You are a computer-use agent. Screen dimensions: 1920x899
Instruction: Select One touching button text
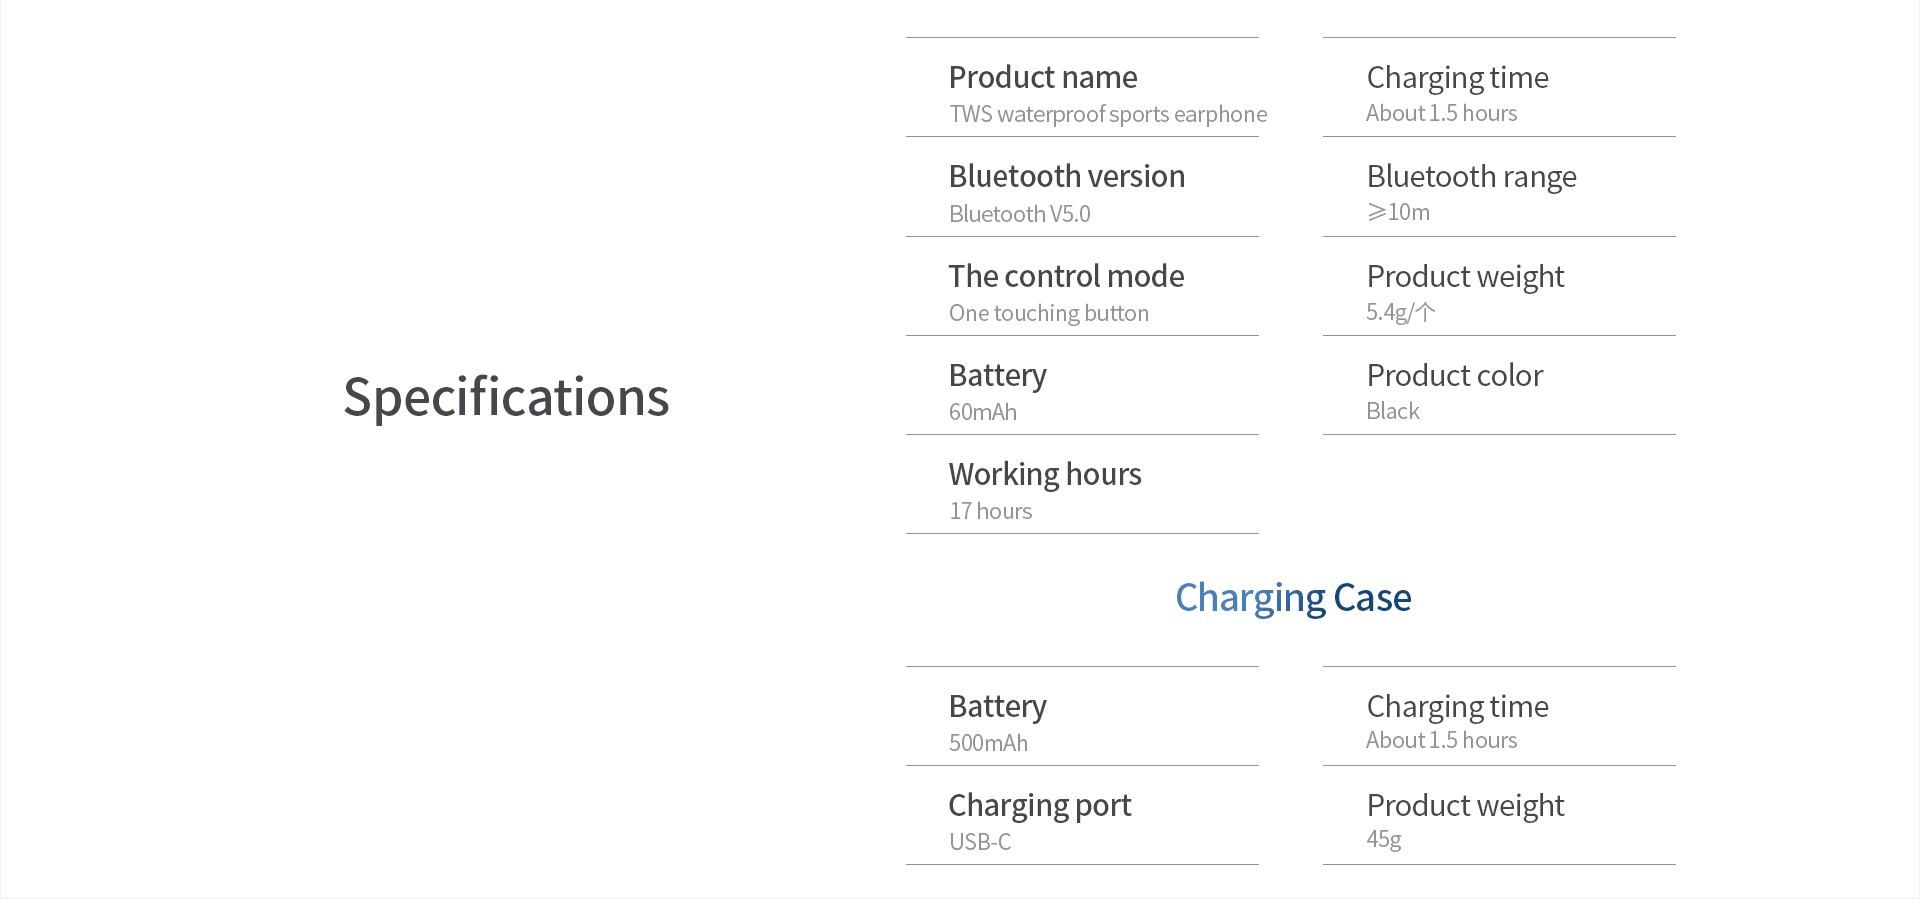pos(1048,313)
